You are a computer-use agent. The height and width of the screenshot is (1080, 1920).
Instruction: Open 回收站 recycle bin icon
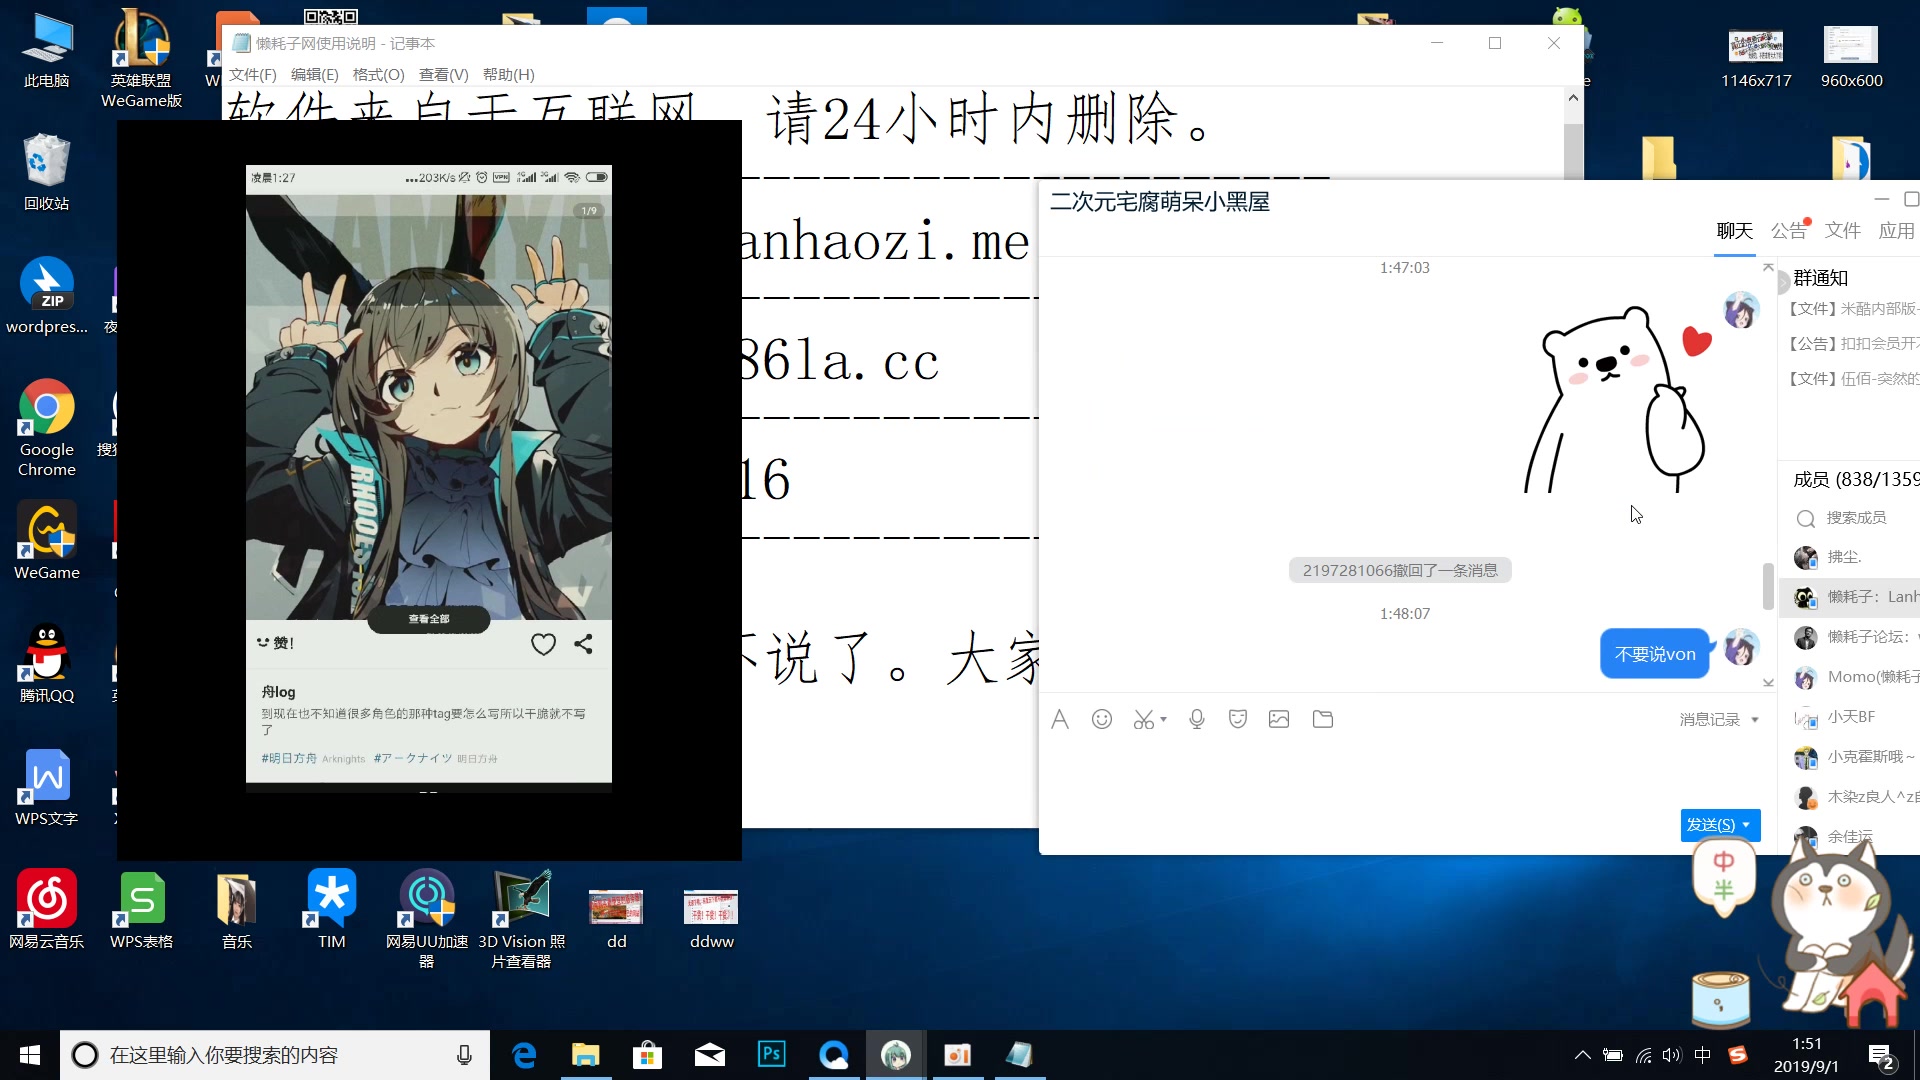coord(47,172)
